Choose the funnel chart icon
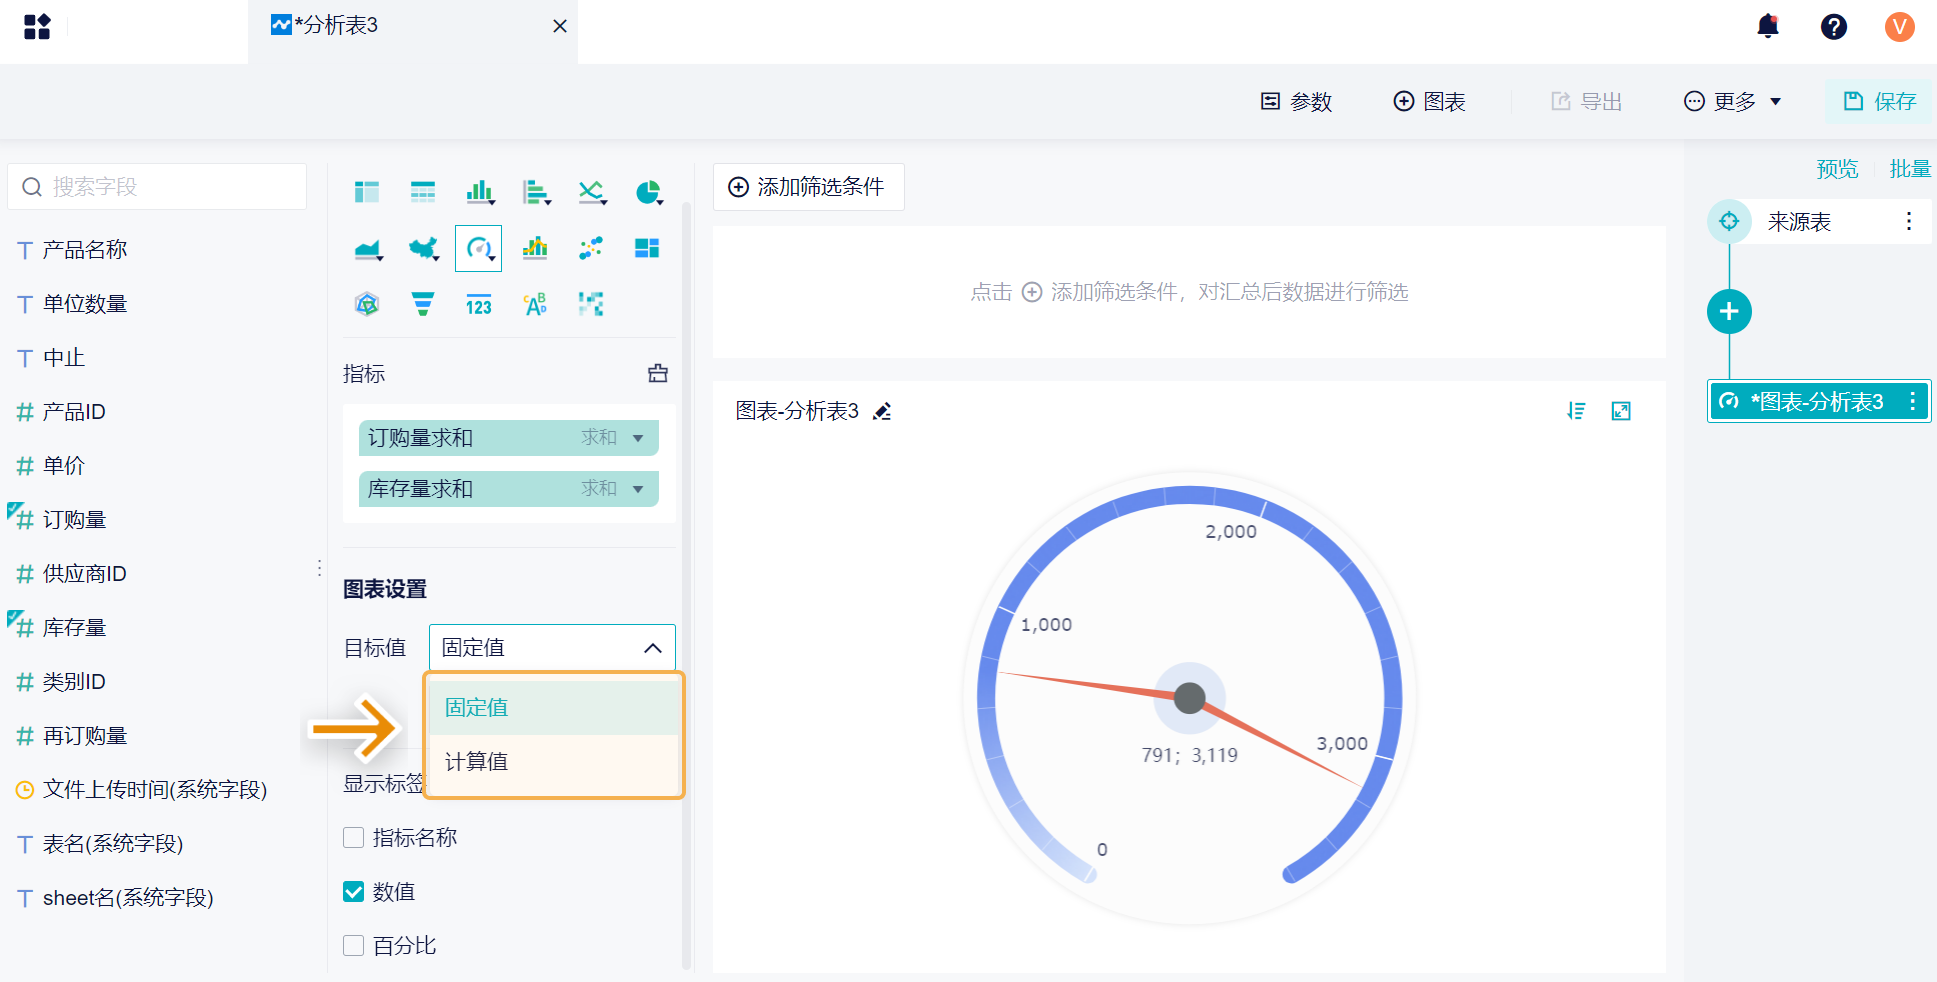Viewport: 1937px width, 982px height. [423, 304]
